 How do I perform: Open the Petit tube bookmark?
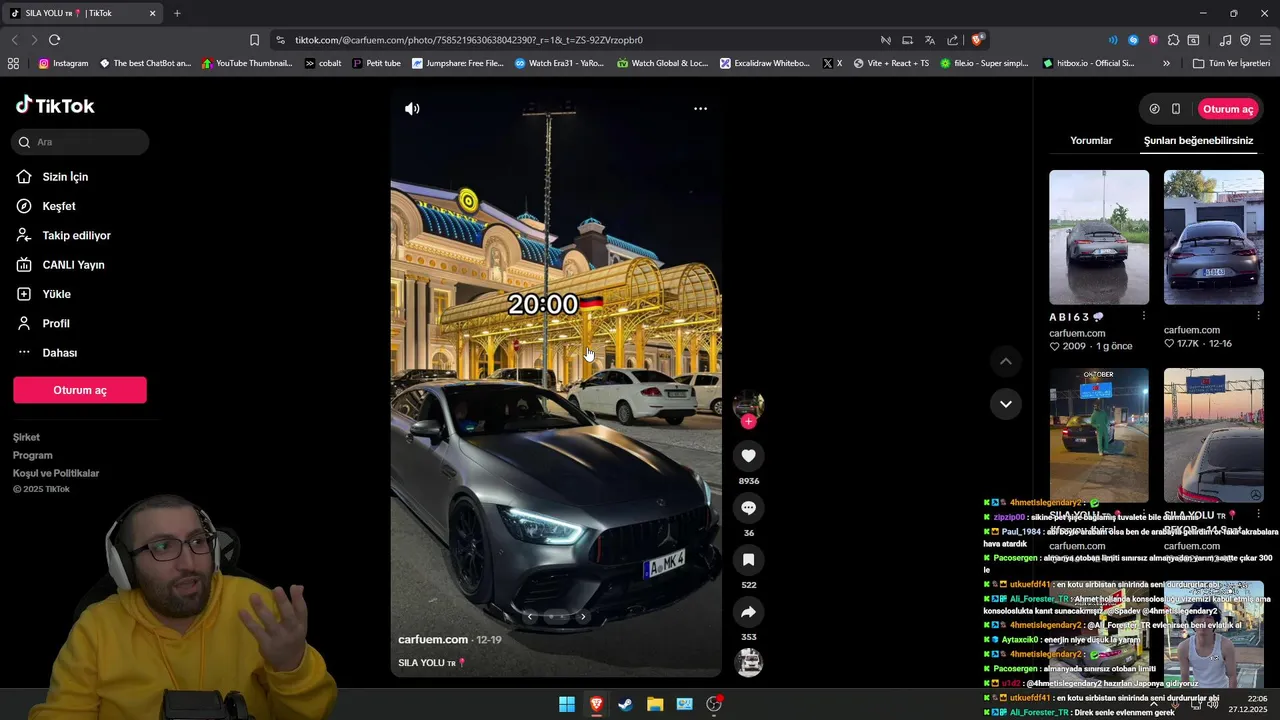pos(376,63)
